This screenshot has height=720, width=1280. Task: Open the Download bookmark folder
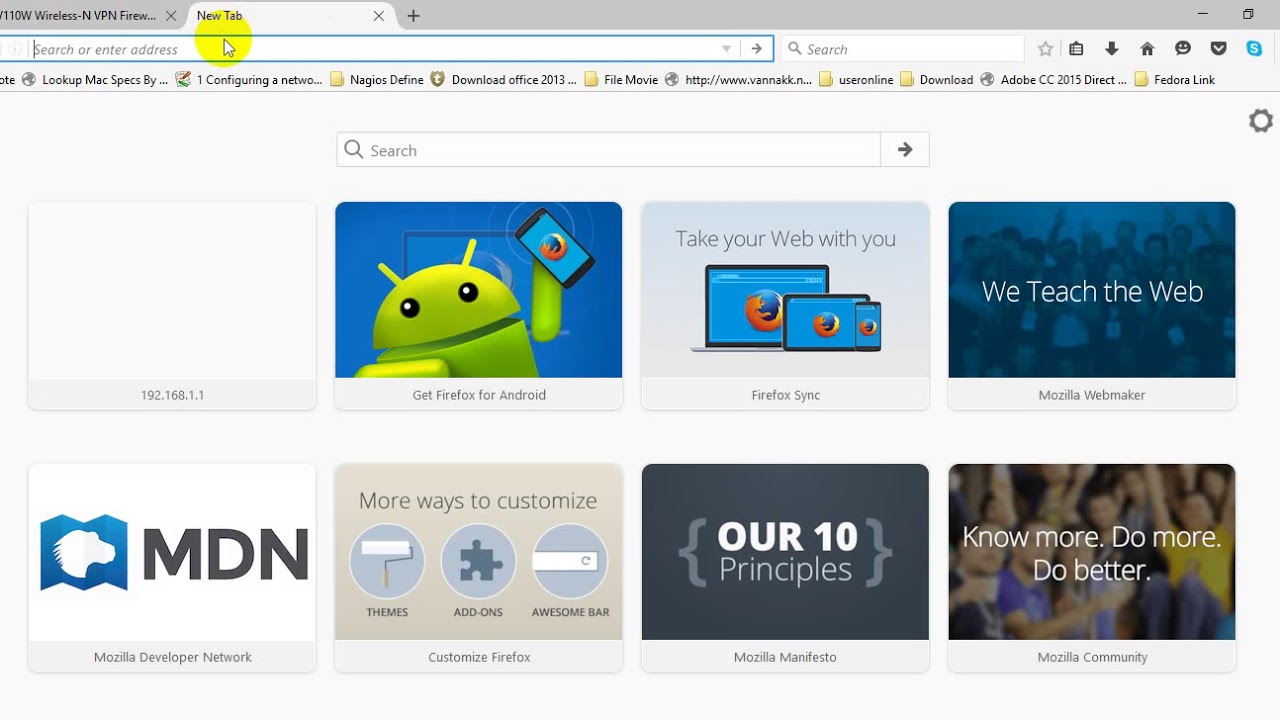pos(937,80)
